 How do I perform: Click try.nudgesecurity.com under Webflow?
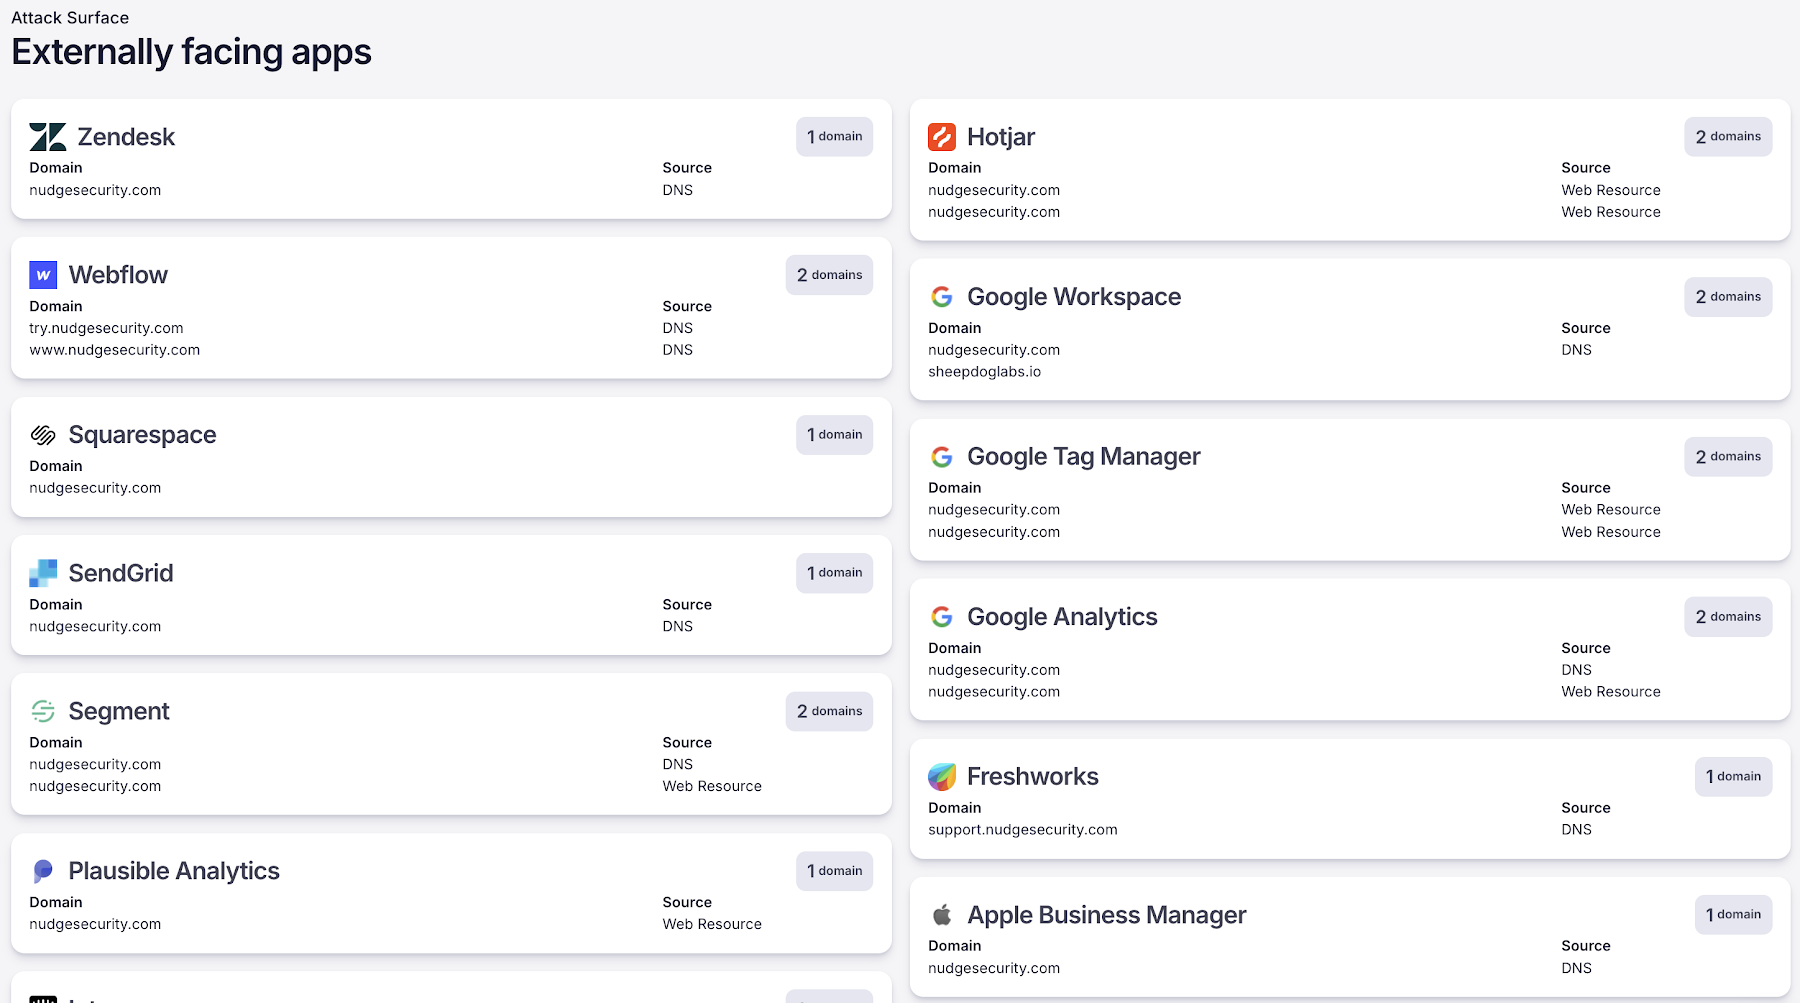[x=106, y=328]
